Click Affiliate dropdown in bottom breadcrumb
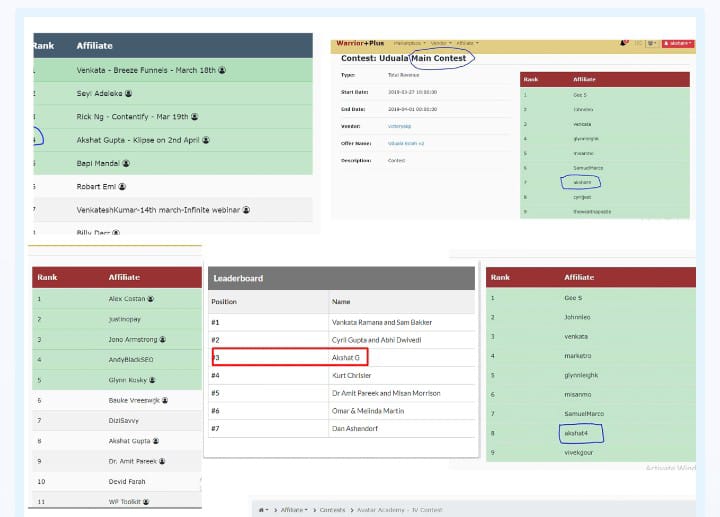Viewport: 720px width, 517px height. click(292, 509)
